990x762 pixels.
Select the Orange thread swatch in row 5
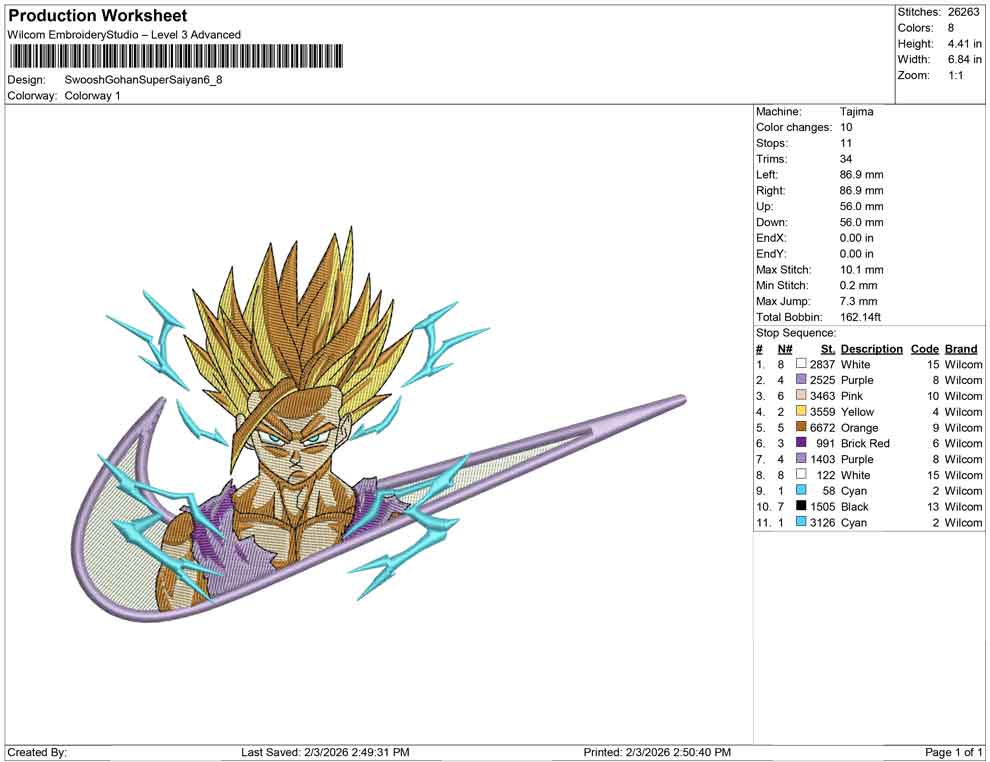[799, 427]
